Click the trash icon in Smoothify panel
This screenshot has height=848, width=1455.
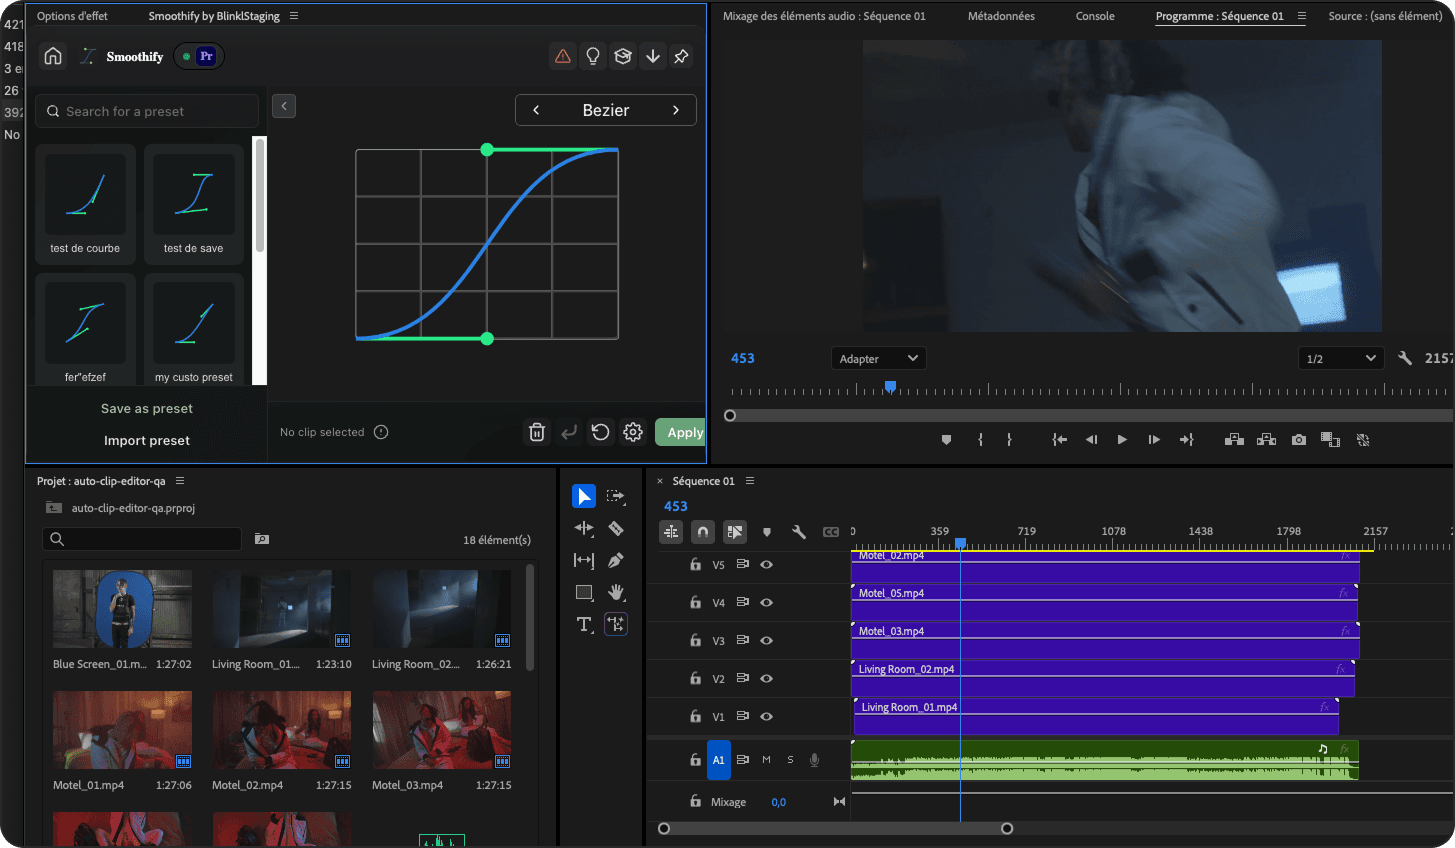pos(537,432)
